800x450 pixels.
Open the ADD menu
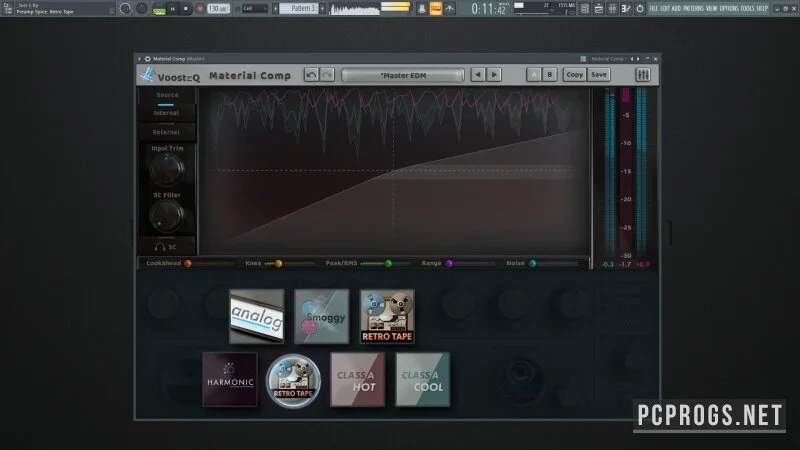[x=676, y=9]
